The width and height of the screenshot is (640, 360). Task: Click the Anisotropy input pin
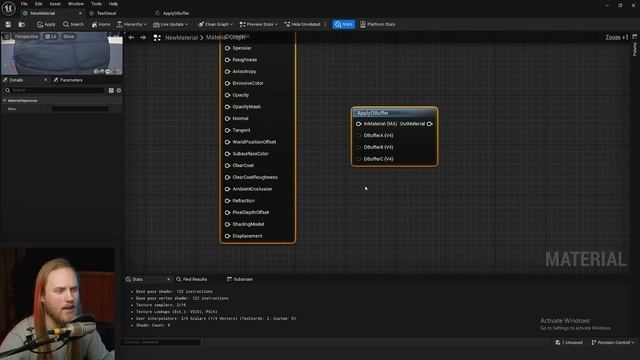228,71
